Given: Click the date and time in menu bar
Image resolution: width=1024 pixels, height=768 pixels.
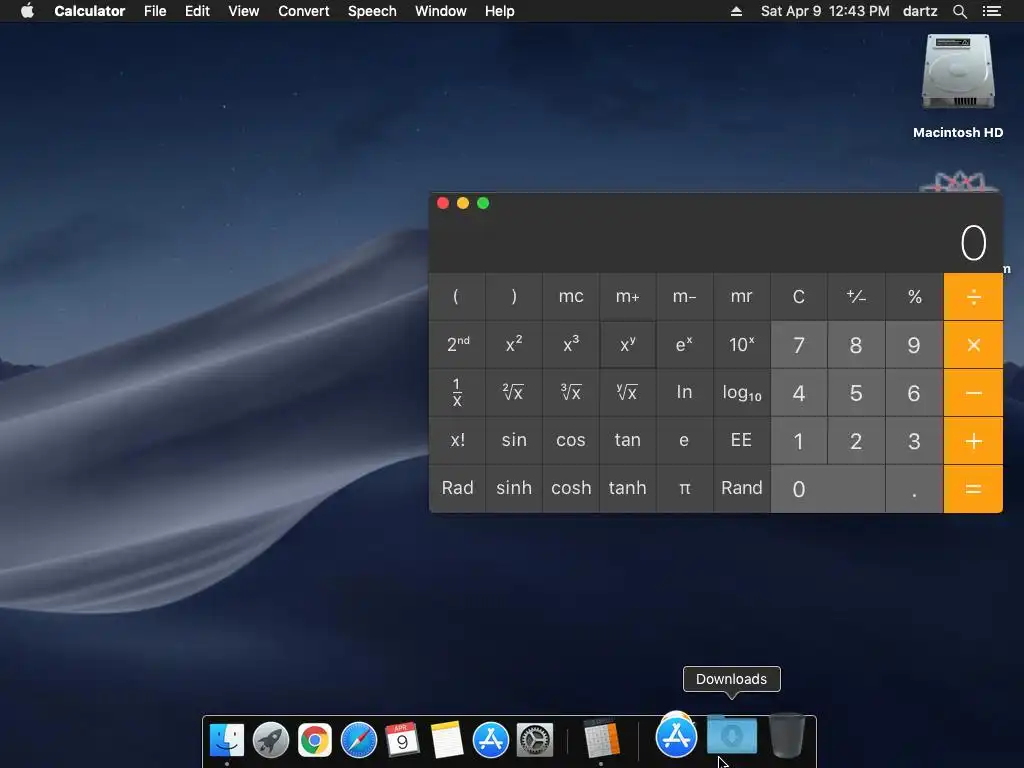Looking at the screenshot, I should (825, 11).
